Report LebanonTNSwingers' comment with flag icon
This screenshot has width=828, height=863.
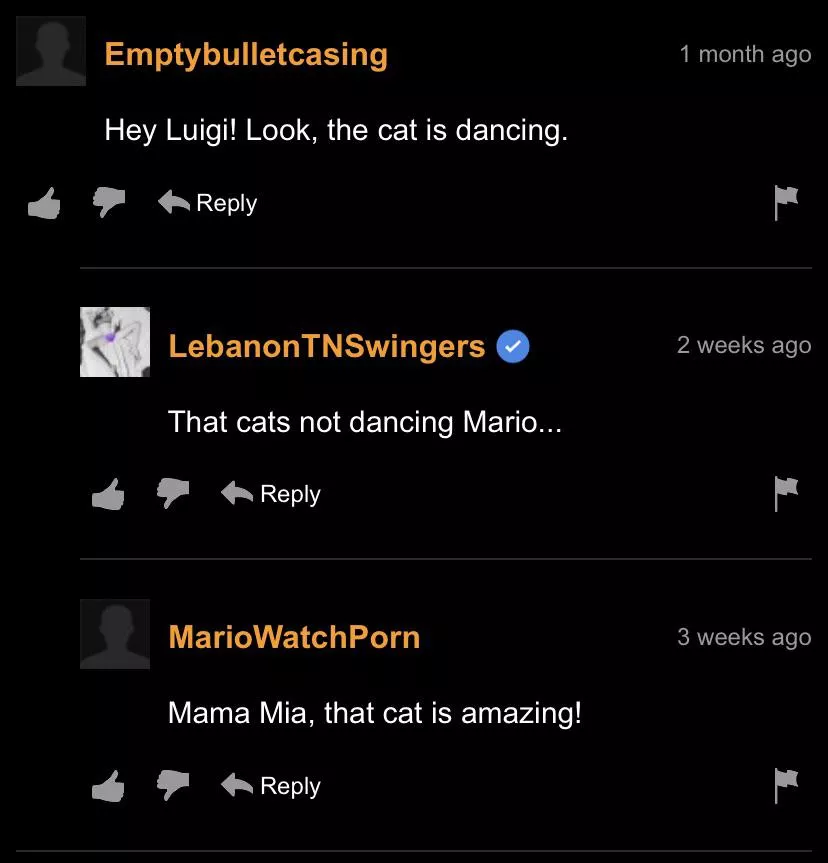pos(786,494)
